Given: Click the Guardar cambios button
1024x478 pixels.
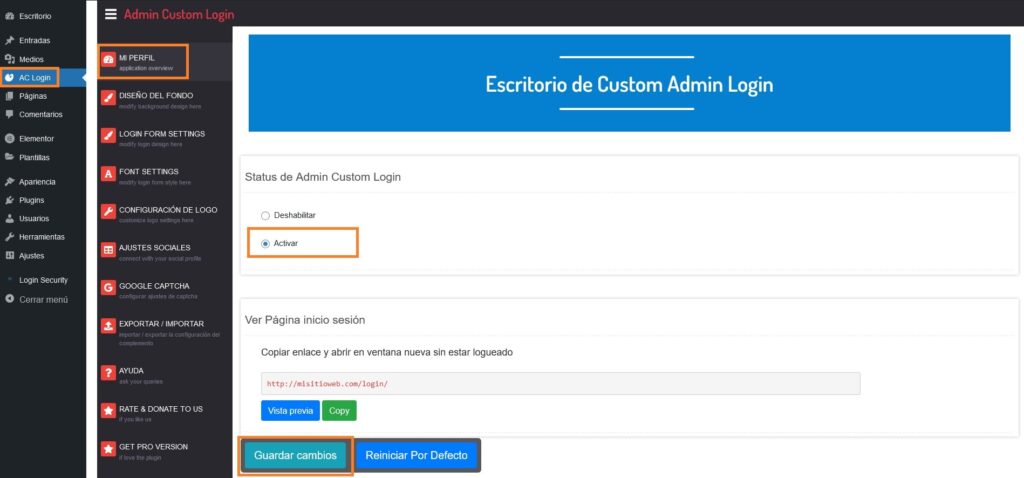Looking at the screenshot, I should coord(295,455).
